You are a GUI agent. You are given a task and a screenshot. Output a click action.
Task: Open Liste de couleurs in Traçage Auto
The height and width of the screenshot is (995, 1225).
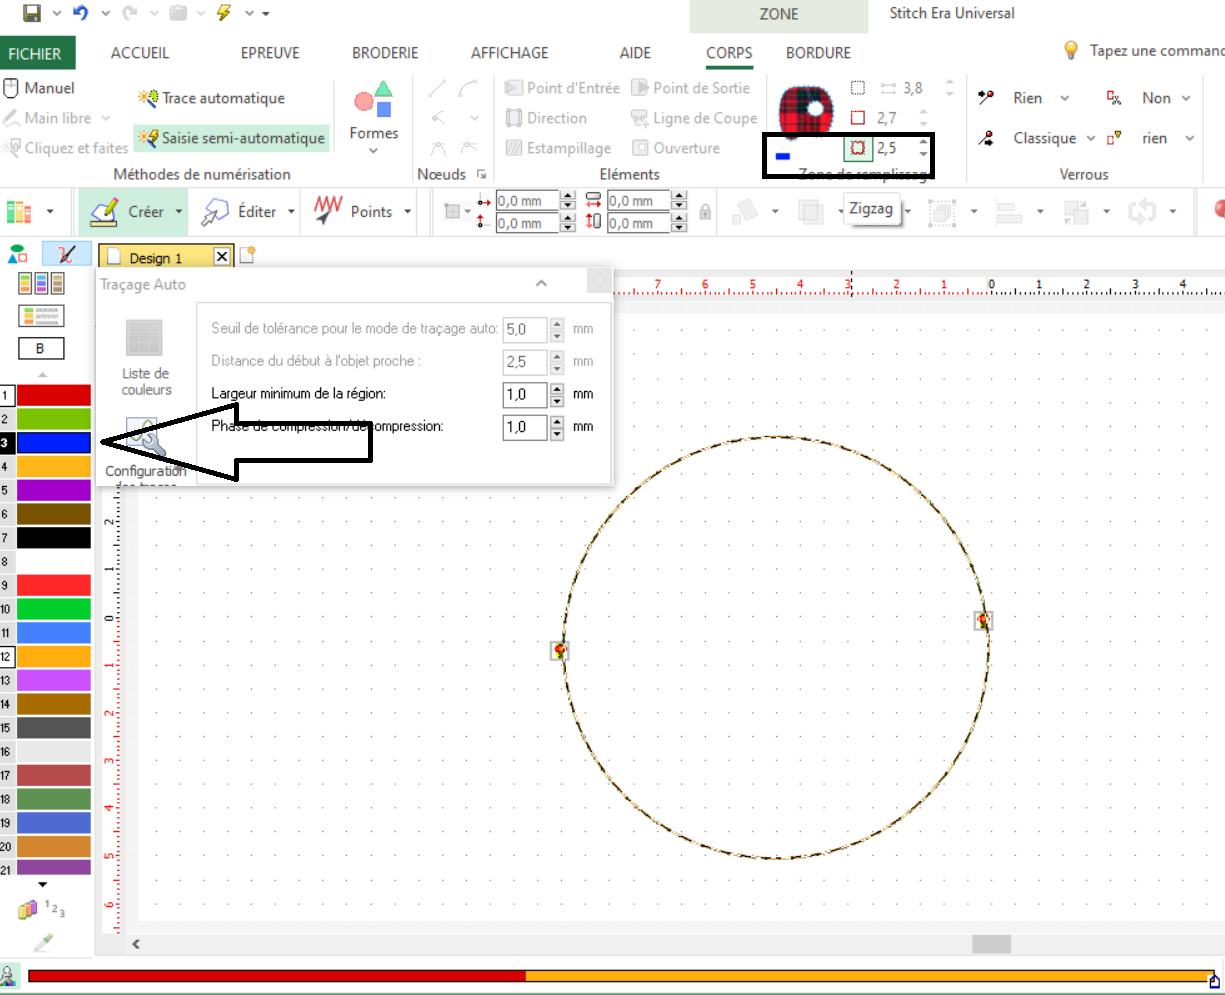(x=146, y=356)
